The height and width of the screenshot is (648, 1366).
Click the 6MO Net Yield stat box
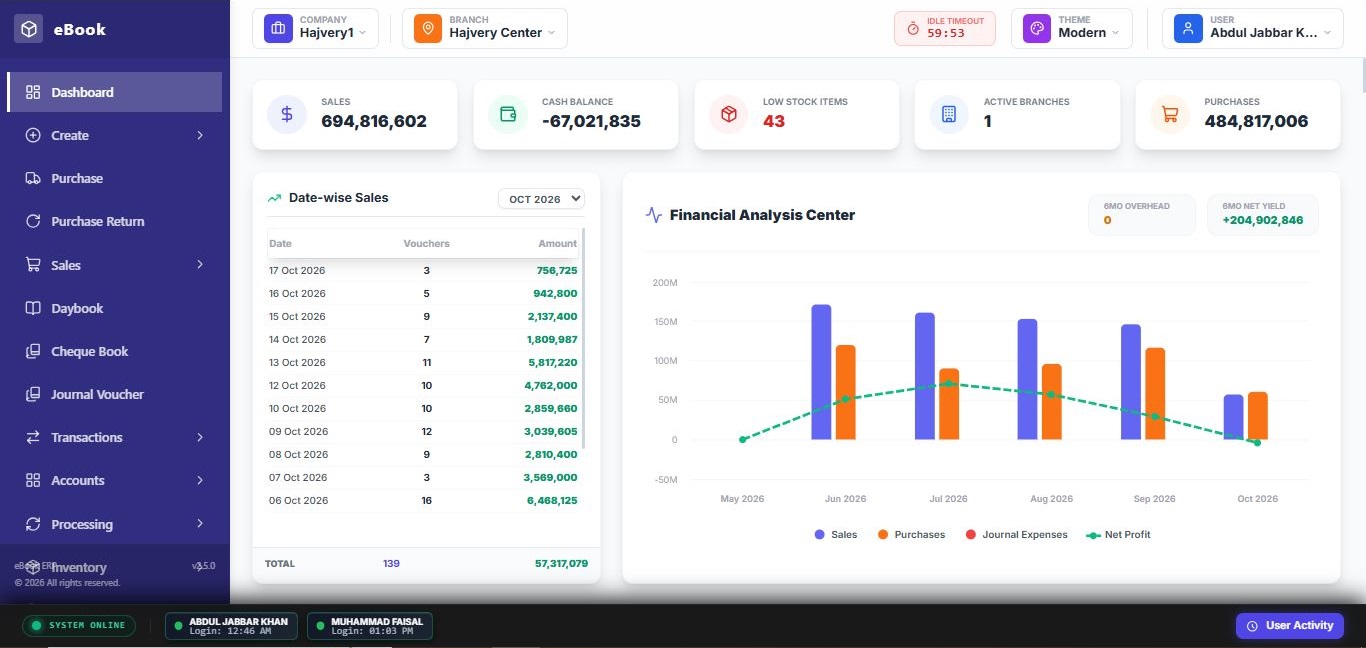pos(1262,214)
